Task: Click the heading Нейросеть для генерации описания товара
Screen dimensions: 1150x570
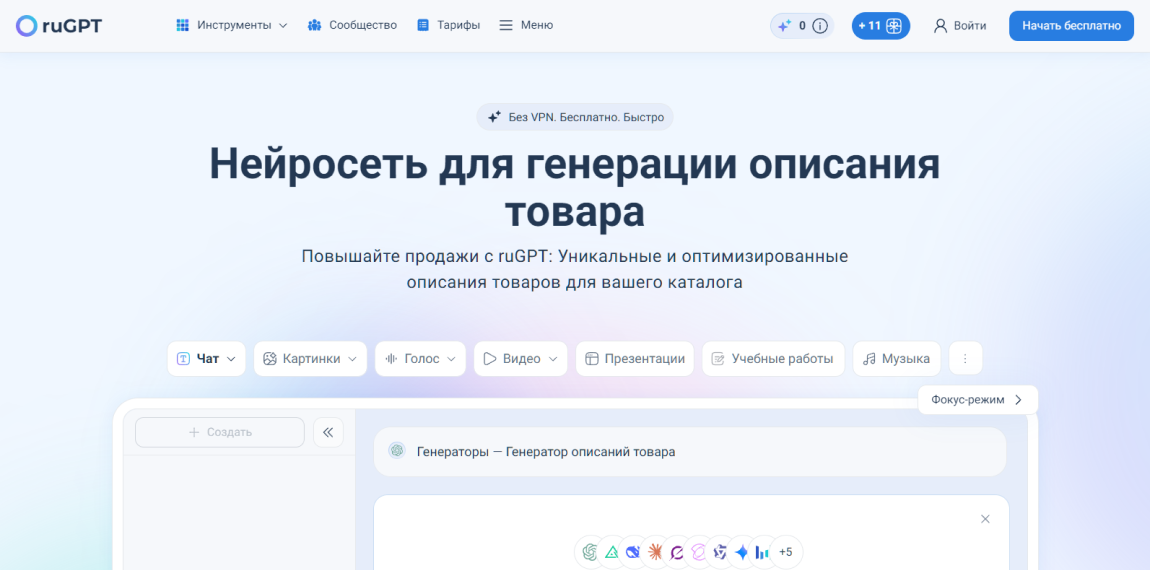Action: (x=575, y=188)
